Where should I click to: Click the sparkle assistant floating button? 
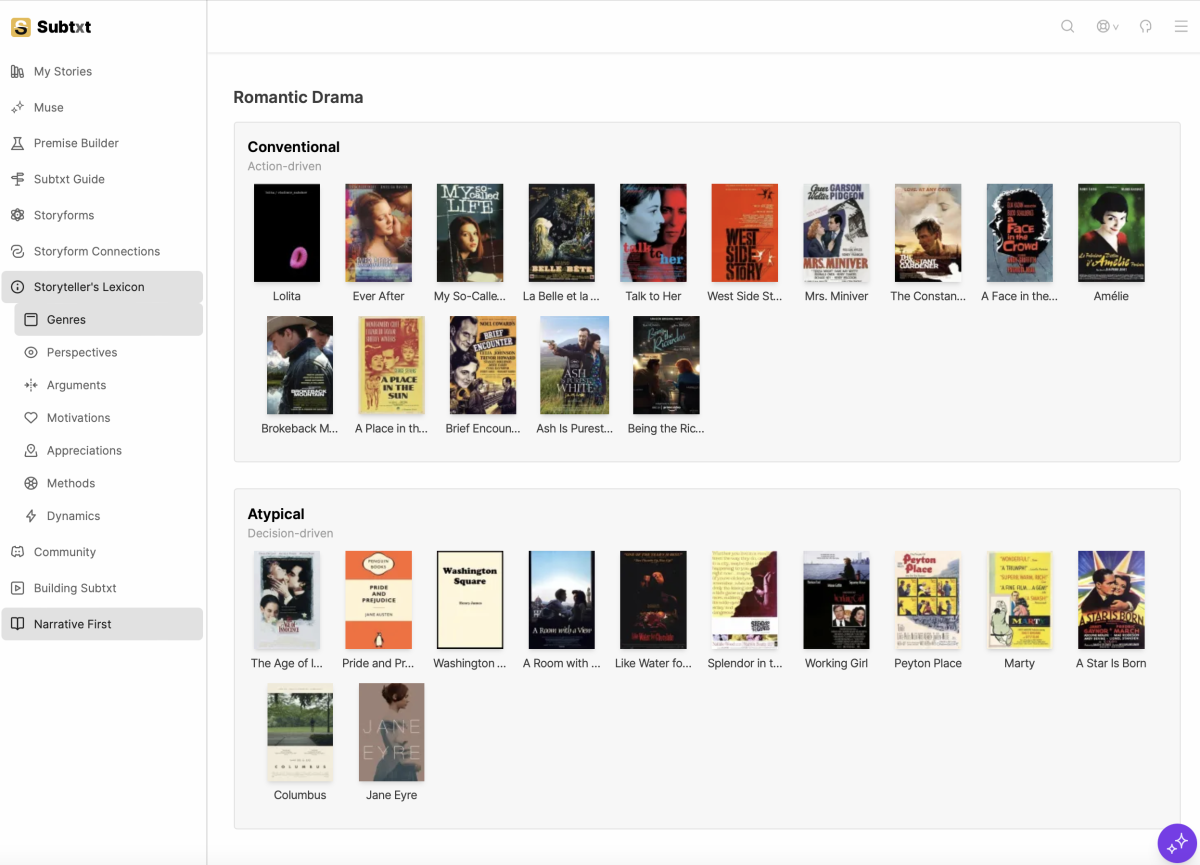pos(1177,843)
